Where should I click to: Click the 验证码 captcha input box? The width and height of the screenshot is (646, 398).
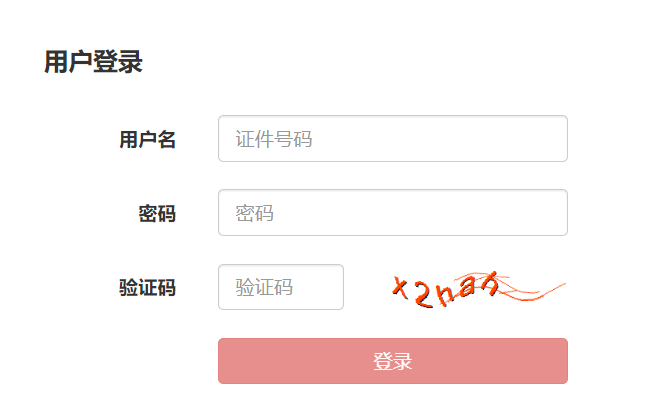pyautogui.click(x=281, y=287)
